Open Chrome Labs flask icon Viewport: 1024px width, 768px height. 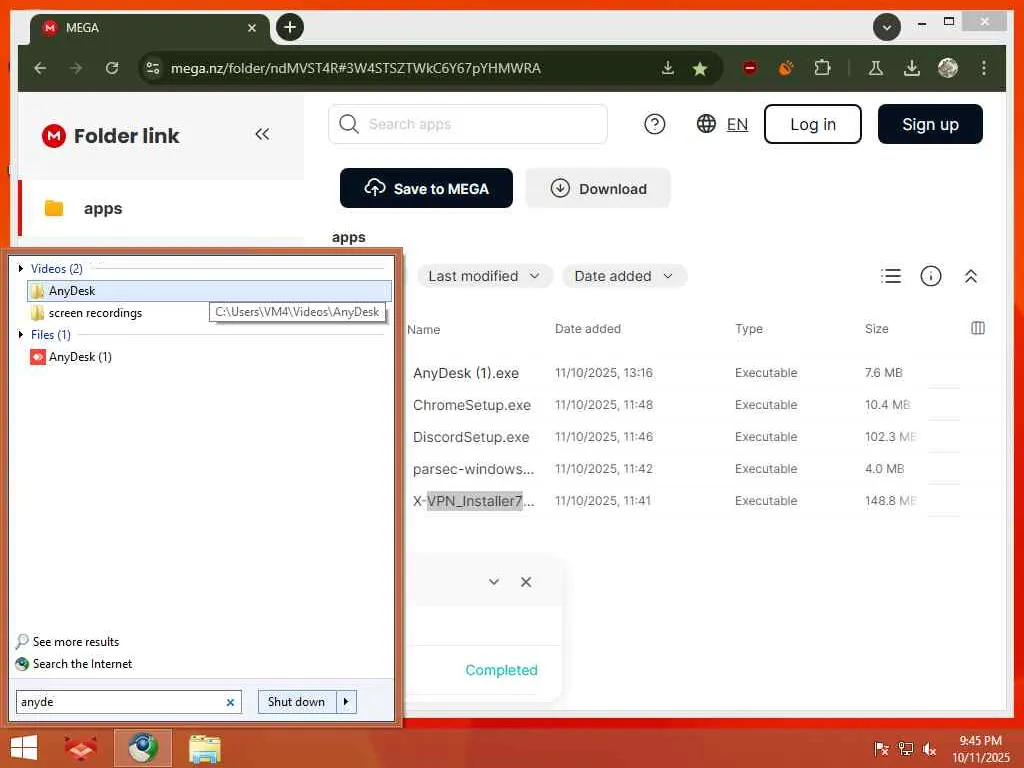(x=876, y=67)
